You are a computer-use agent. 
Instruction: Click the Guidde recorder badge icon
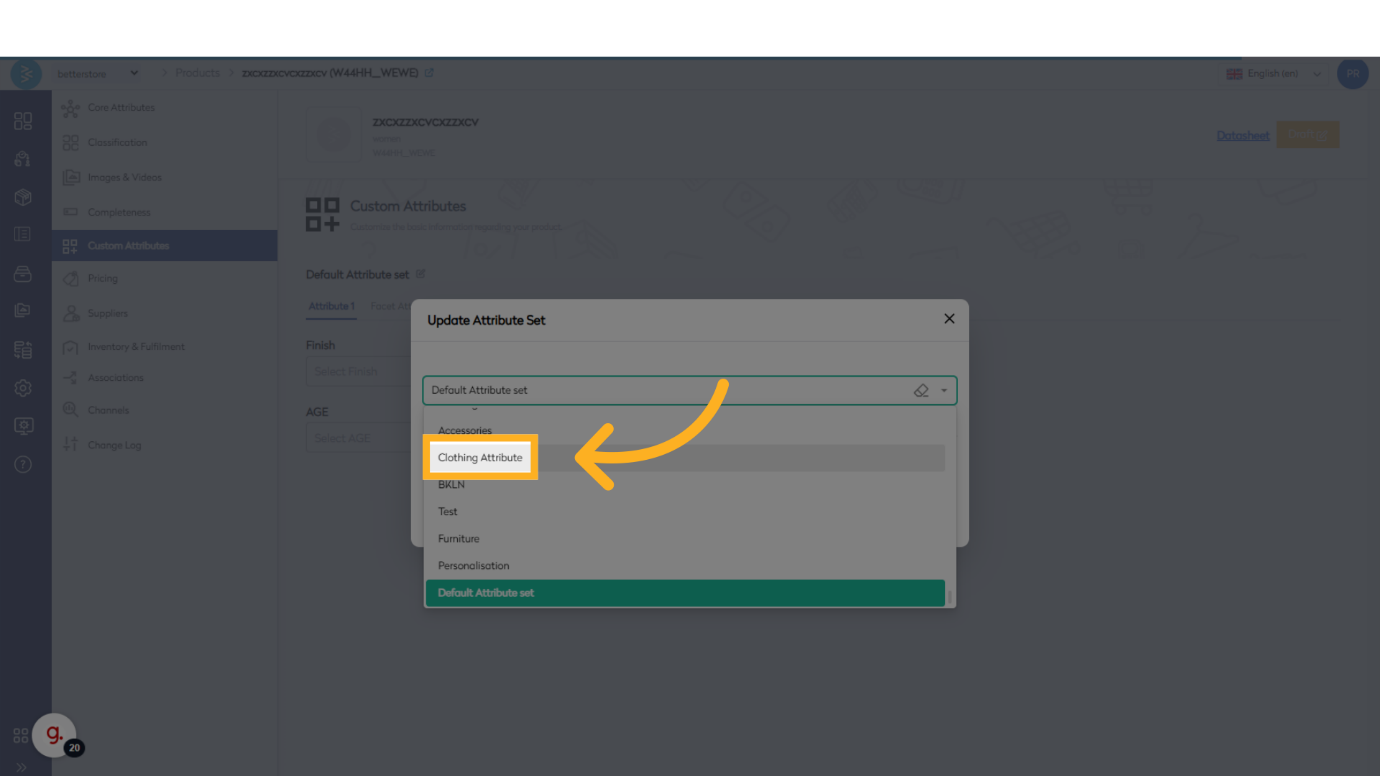click(x=55, y=735)
